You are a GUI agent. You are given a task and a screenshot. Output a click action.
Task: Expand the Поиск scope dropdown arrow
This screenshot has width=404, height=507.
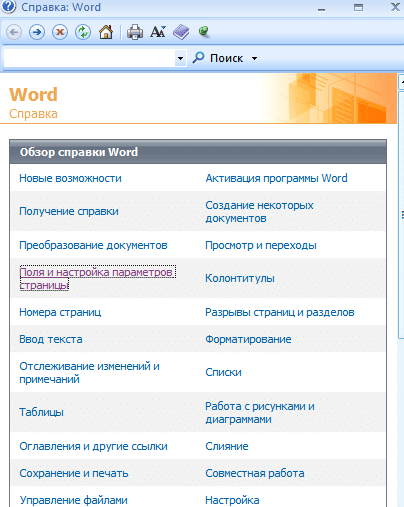pyautogui.click(x=254, y=58)
